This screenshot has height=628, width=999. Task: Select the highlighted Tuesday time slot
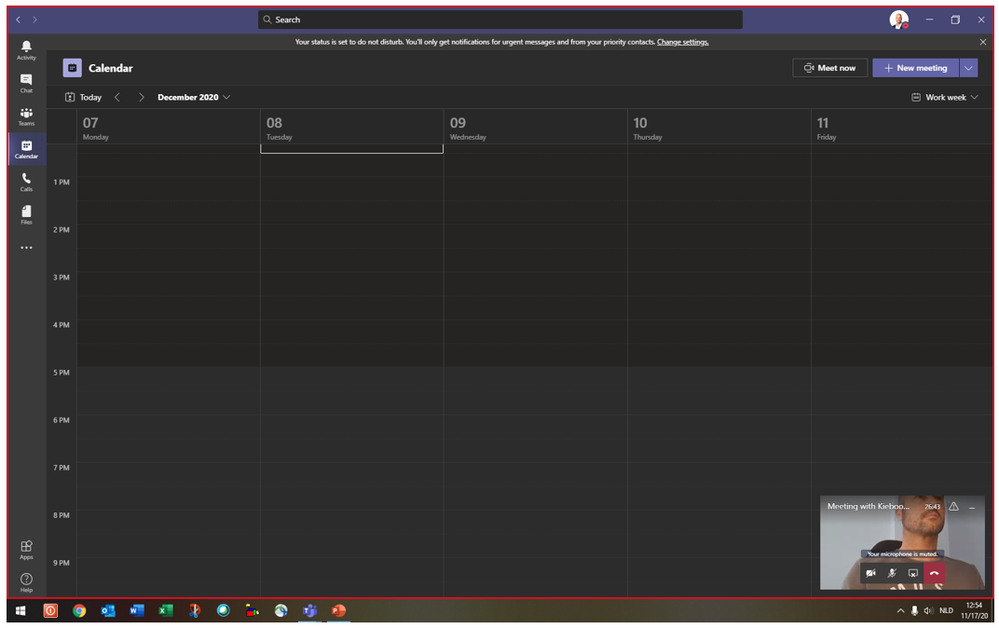click(x=352, y=149)
